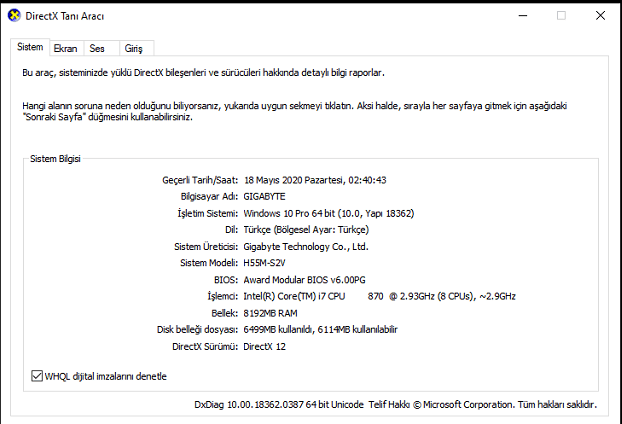622x424 pixels.
Task: Click the Disk belleği dosyası label
Action: click(x=197, y=330)
